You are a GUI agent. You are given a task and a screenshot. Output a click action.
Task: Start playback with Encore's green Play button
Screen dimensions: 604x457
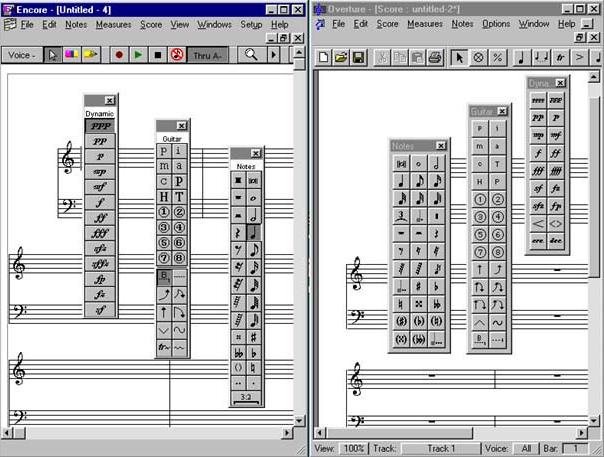(x=138, y=55)
